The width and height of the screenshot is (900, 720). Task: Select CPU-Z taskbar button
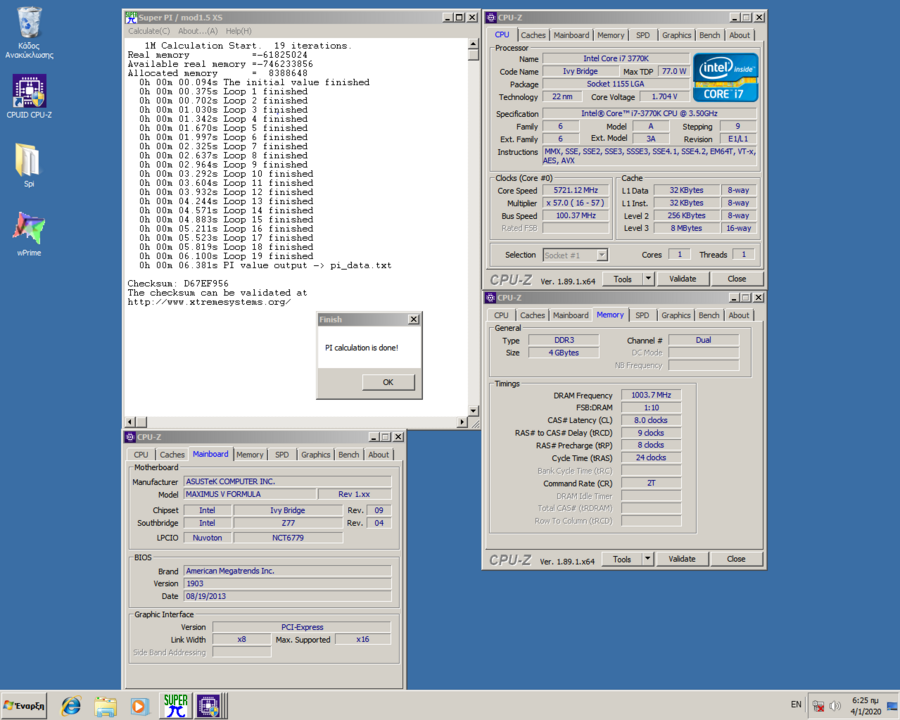209,706
